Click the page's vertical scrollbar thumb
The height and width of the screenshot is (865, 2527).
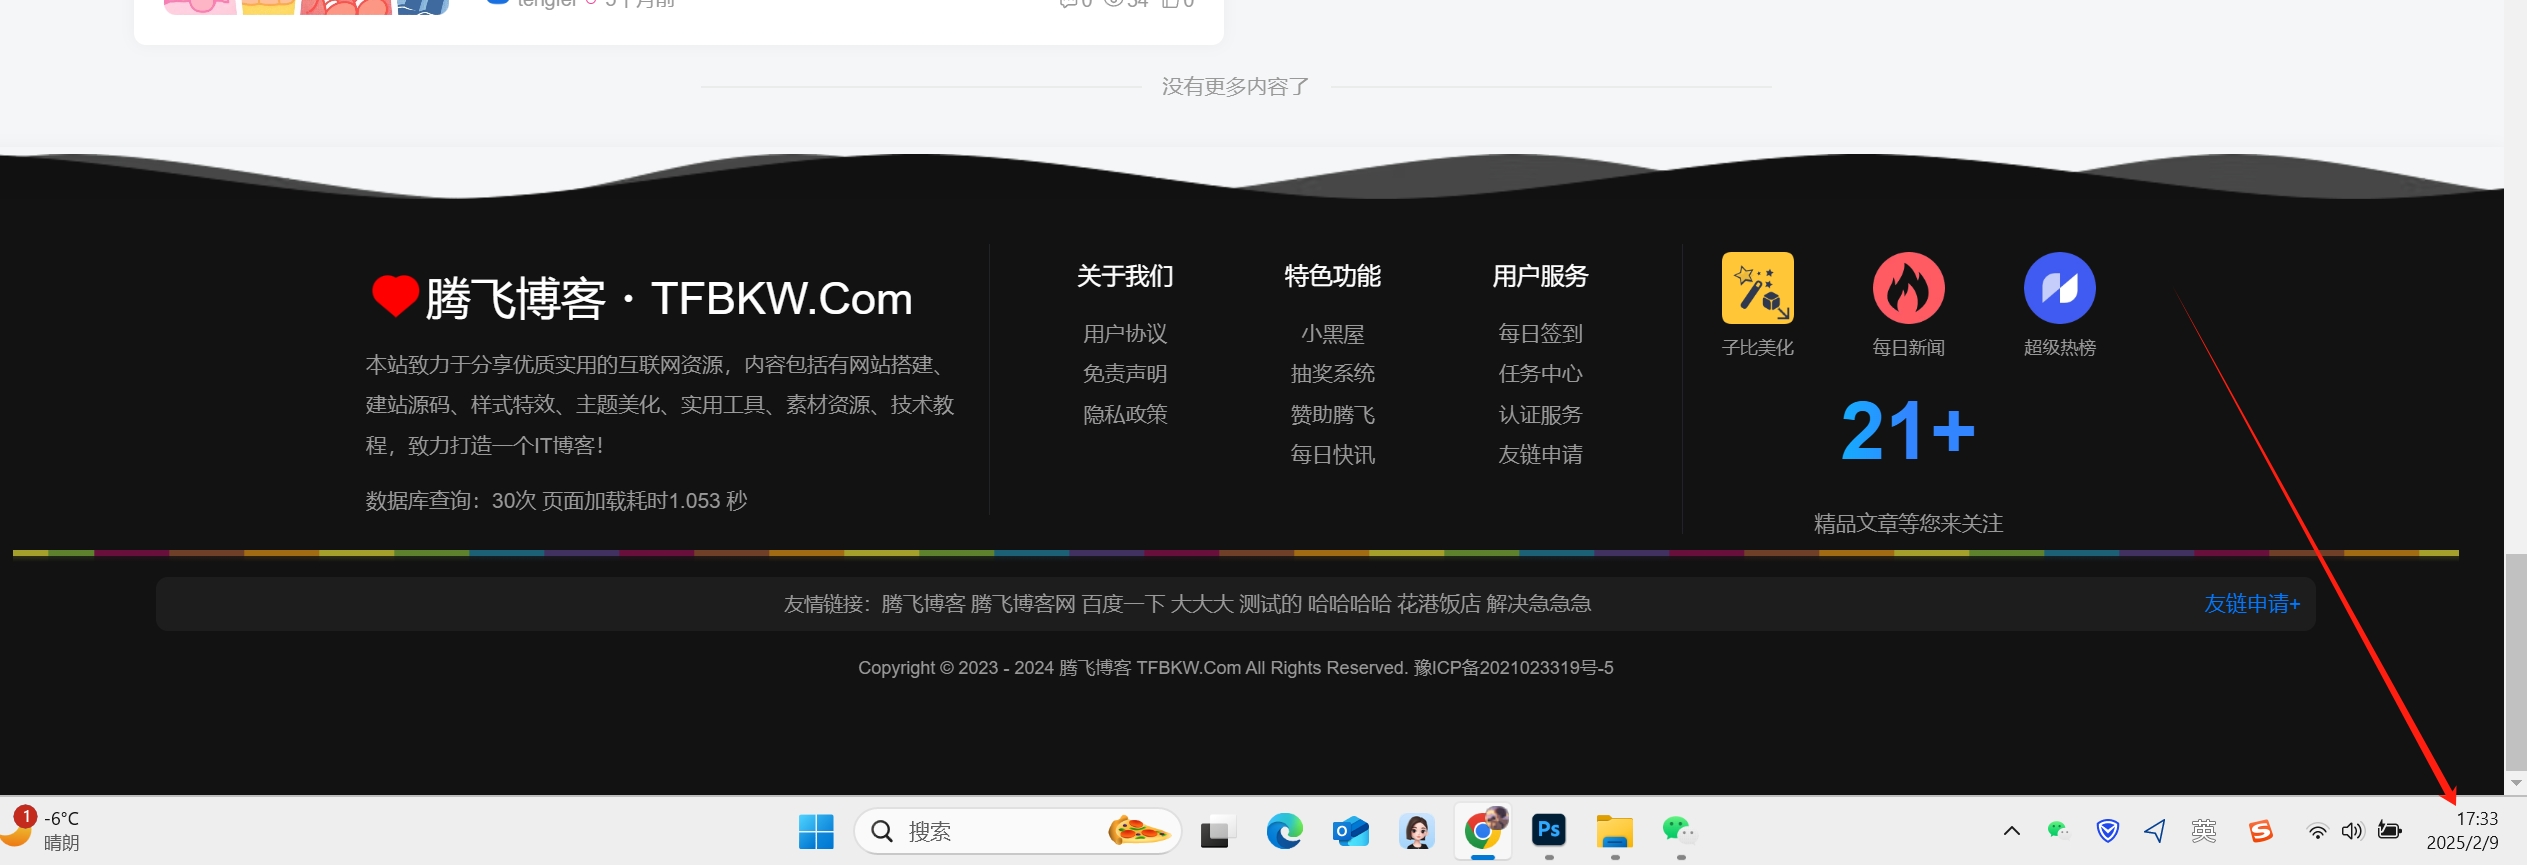pos(2515,660)
